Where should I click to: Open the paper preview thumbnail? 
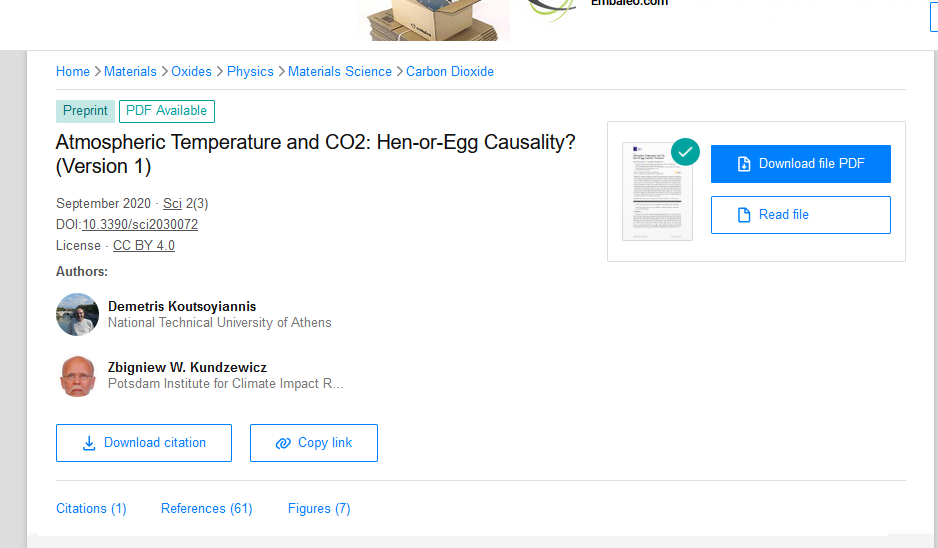[x=656, y=192]
